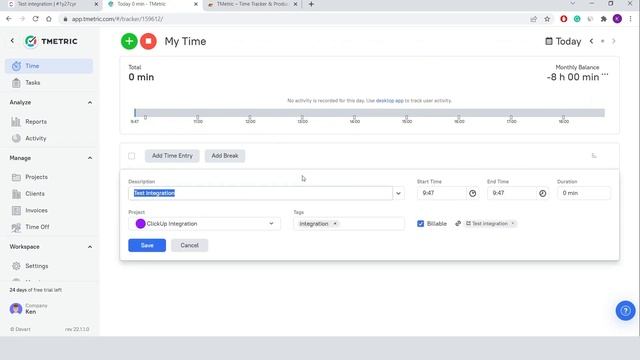
Task: Stop the running timer with the red button
Action: [148, 41]
